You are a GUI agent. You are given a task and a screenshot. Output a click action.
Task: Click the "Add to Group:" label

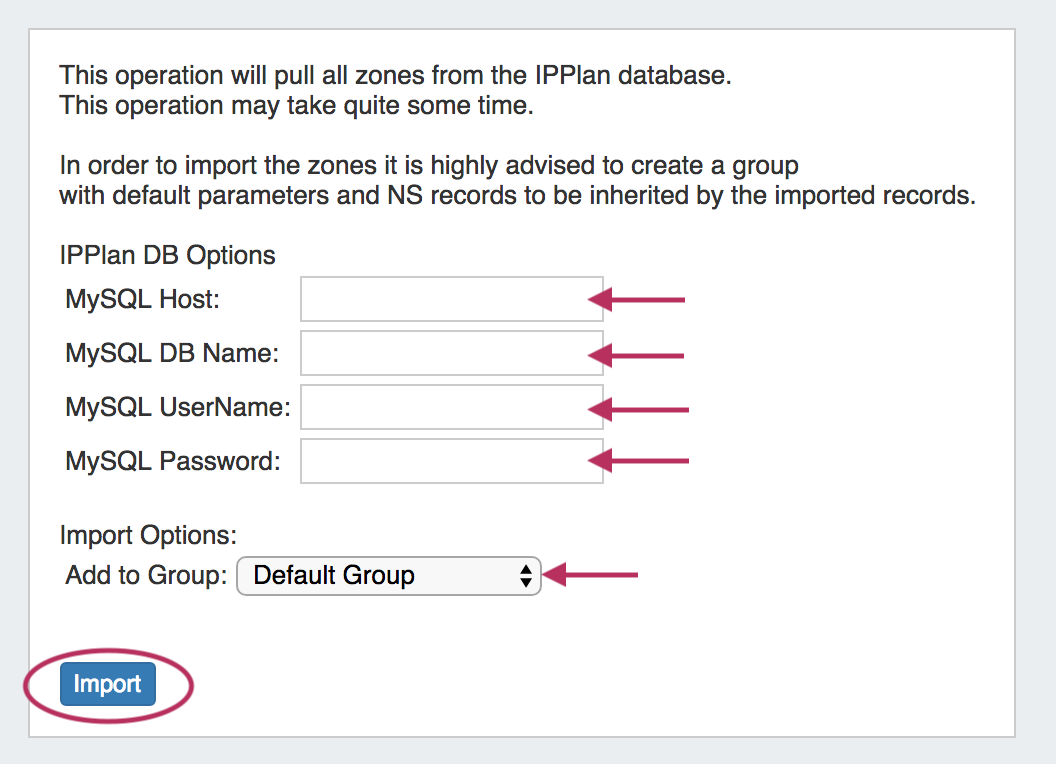[x=146, y=576]
